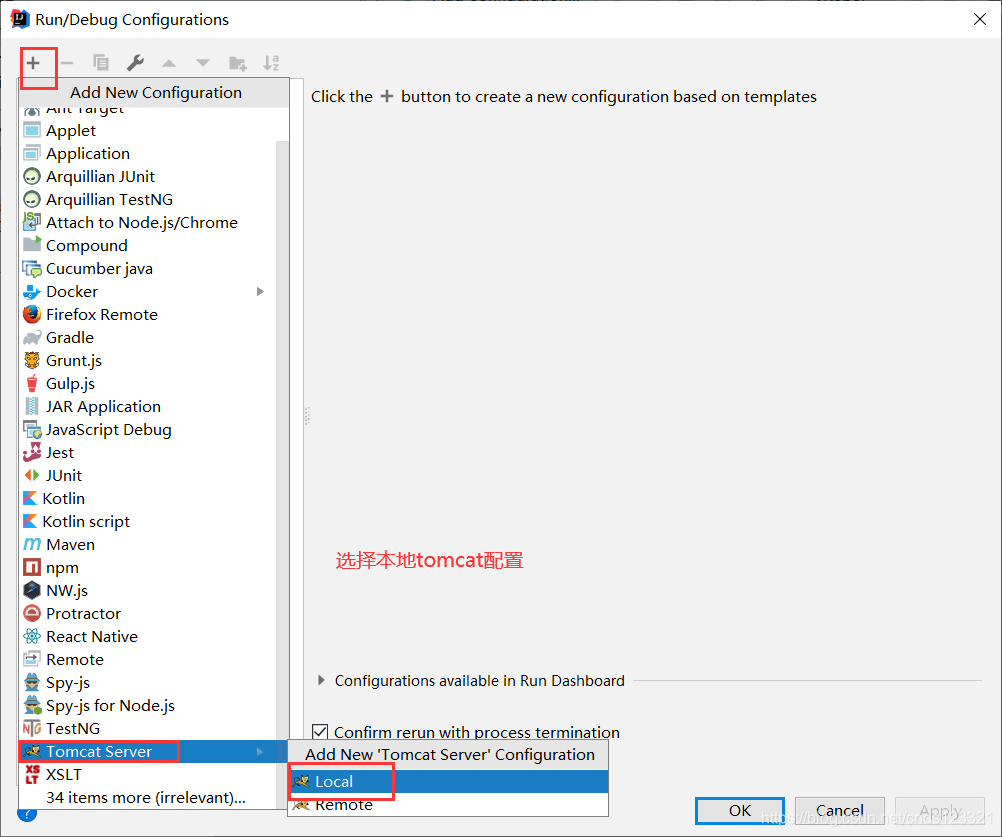This screenshot has width=1002, height=837.
Task: Select JAR Application configuration type
Action: 148,406
